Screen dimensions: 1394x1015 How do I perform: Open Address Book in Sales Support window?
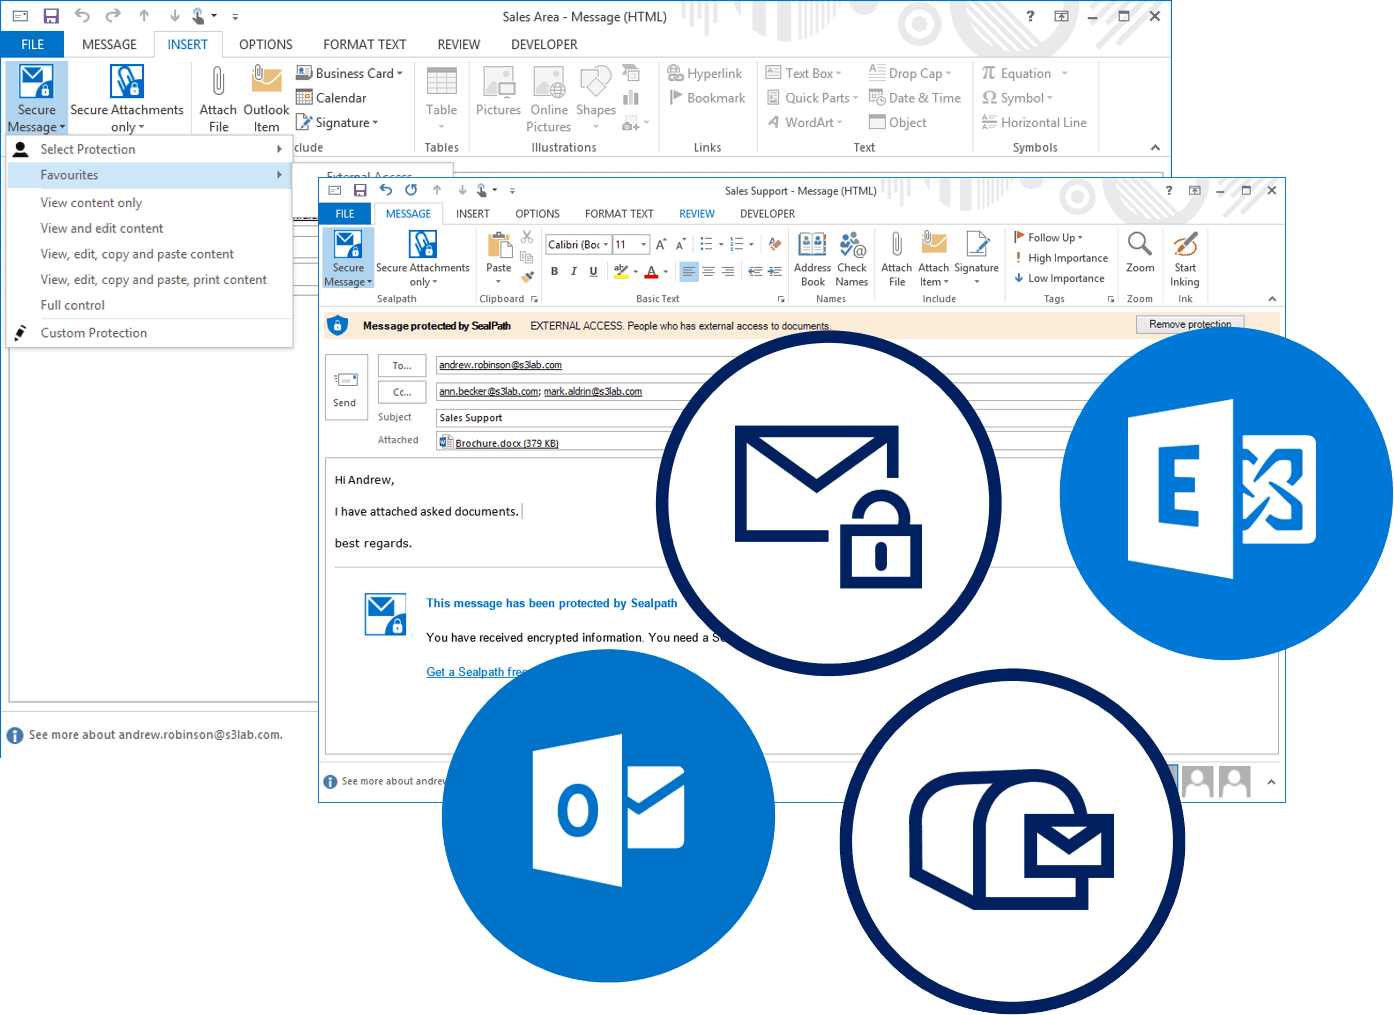812,259
